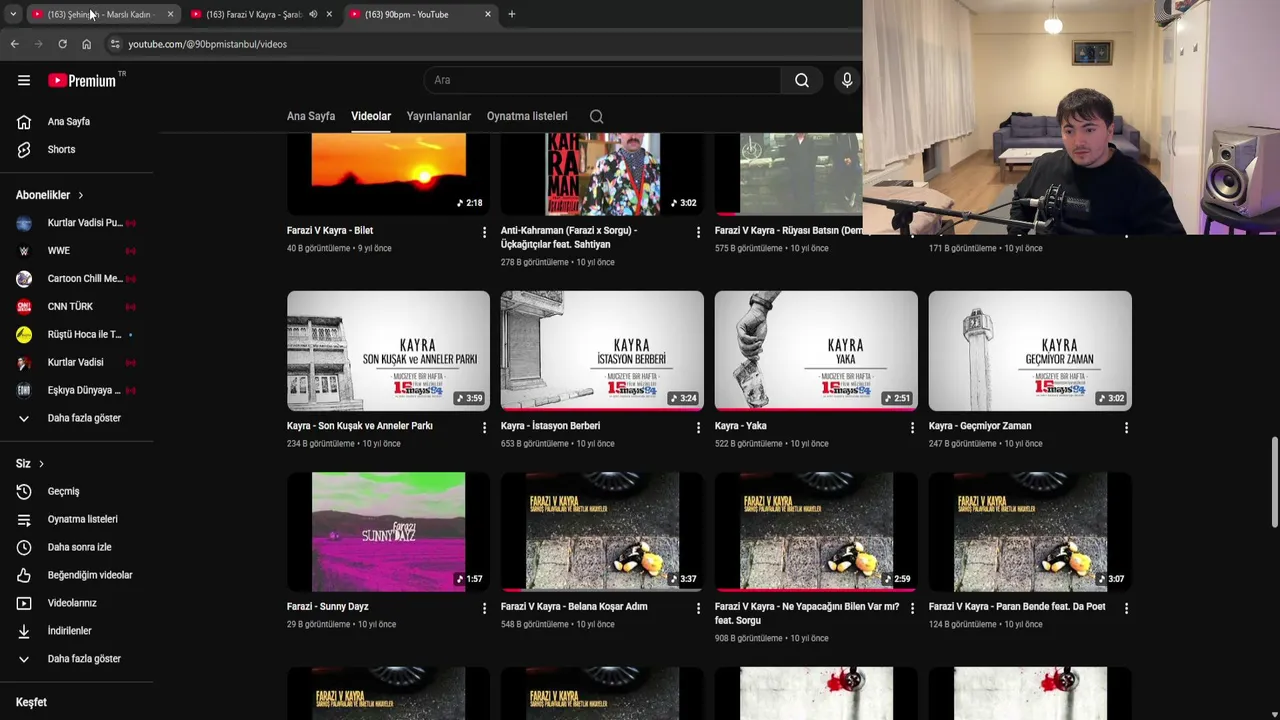Click the browser home button
Image resolution: width=1280 pixels, height=720 pixels.
point(86,44)
